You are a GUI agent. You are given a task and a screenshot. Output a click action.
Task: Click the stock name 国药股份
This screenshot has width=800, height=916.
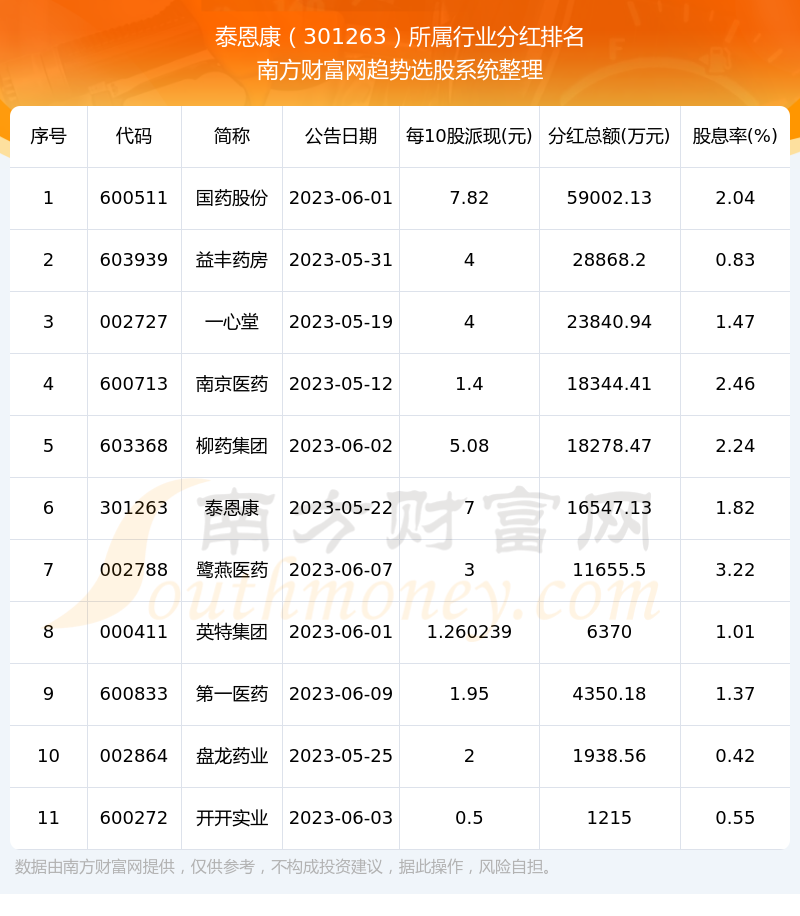(232, 198)
